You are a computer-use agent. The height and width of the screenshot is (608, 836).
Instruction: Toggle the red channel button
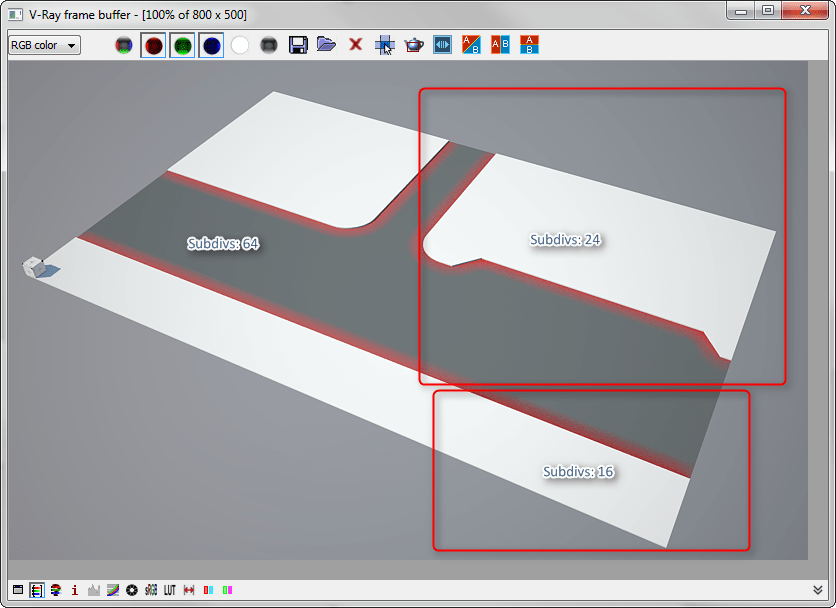click(x=154, y=45)
